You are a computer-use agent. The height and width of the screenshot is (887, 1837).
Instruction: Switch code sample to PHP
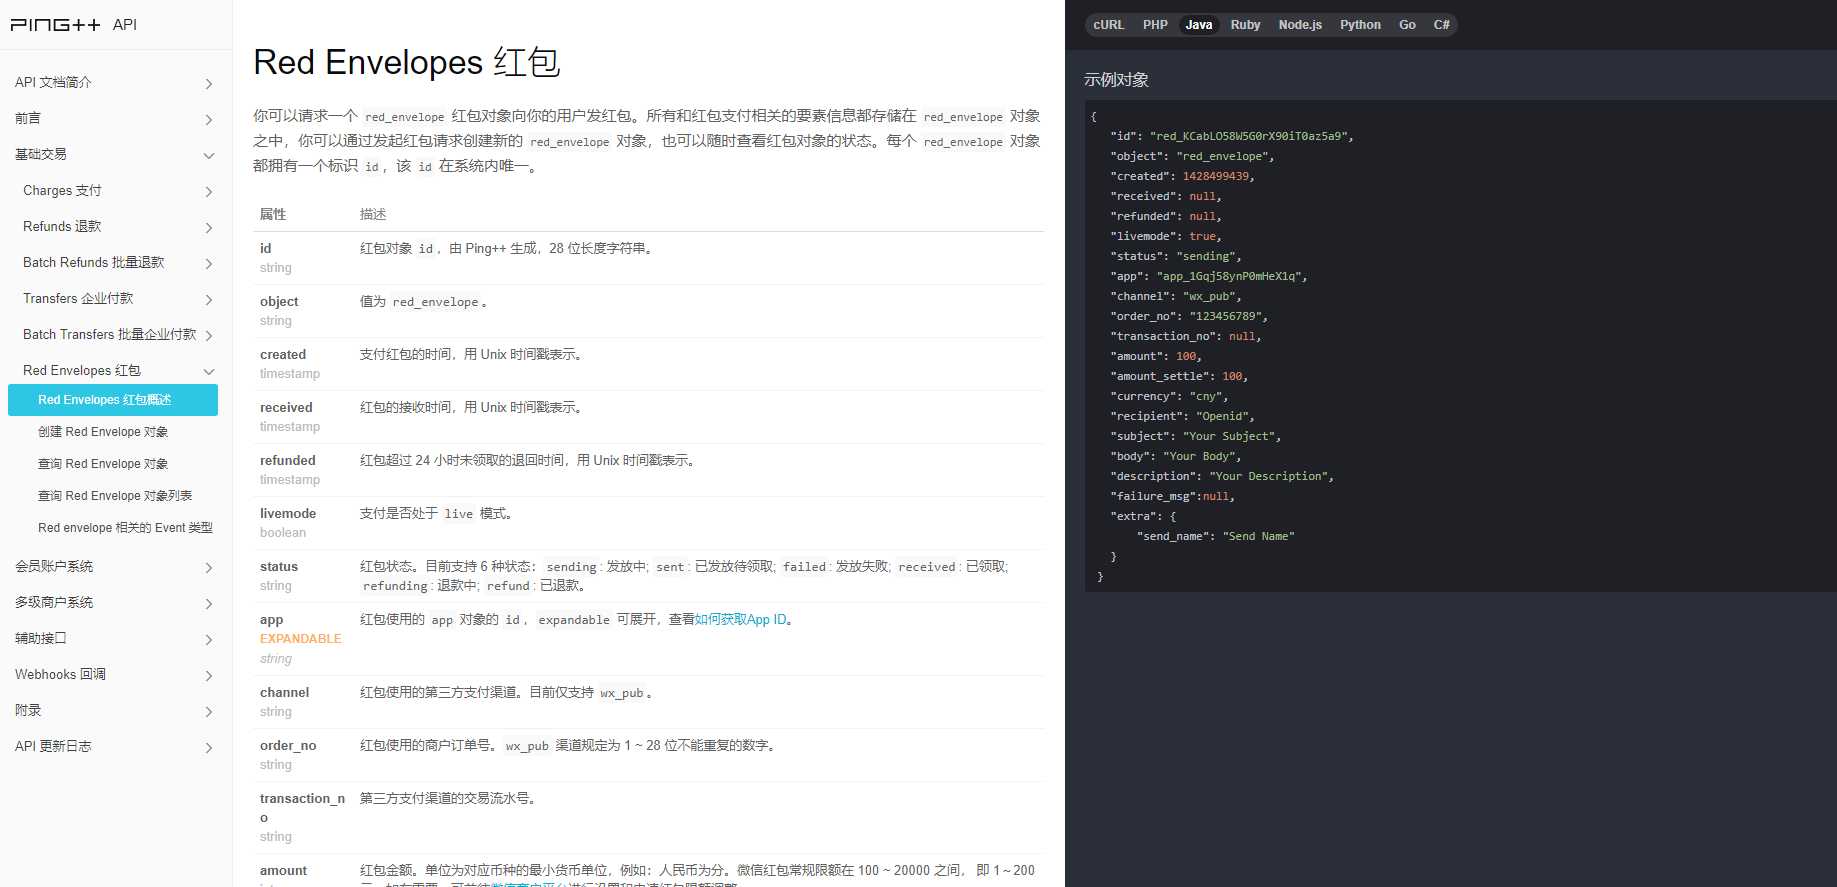(1155, 25)
